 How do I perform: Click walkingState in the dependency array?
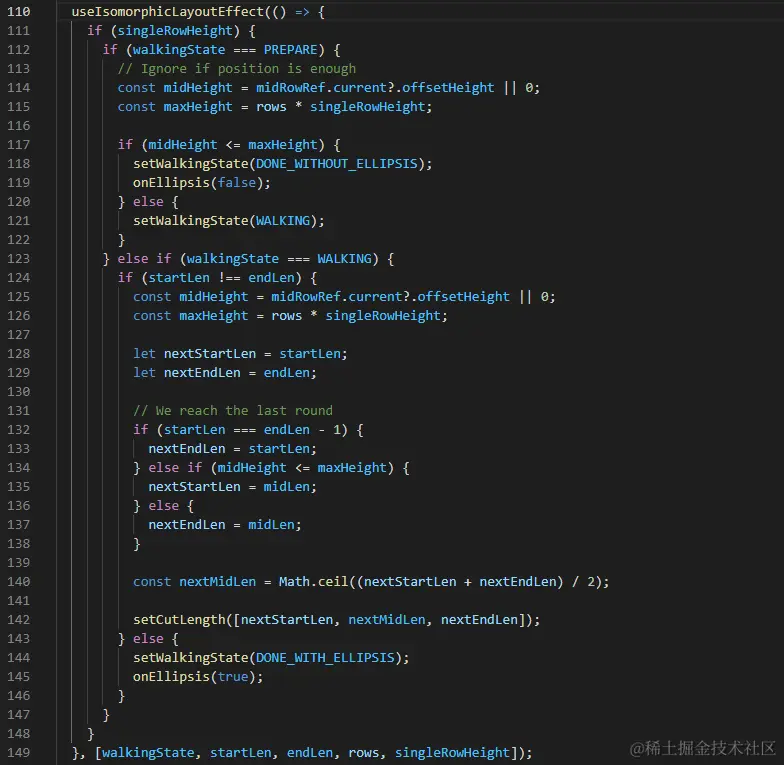(x=148, y=752)
